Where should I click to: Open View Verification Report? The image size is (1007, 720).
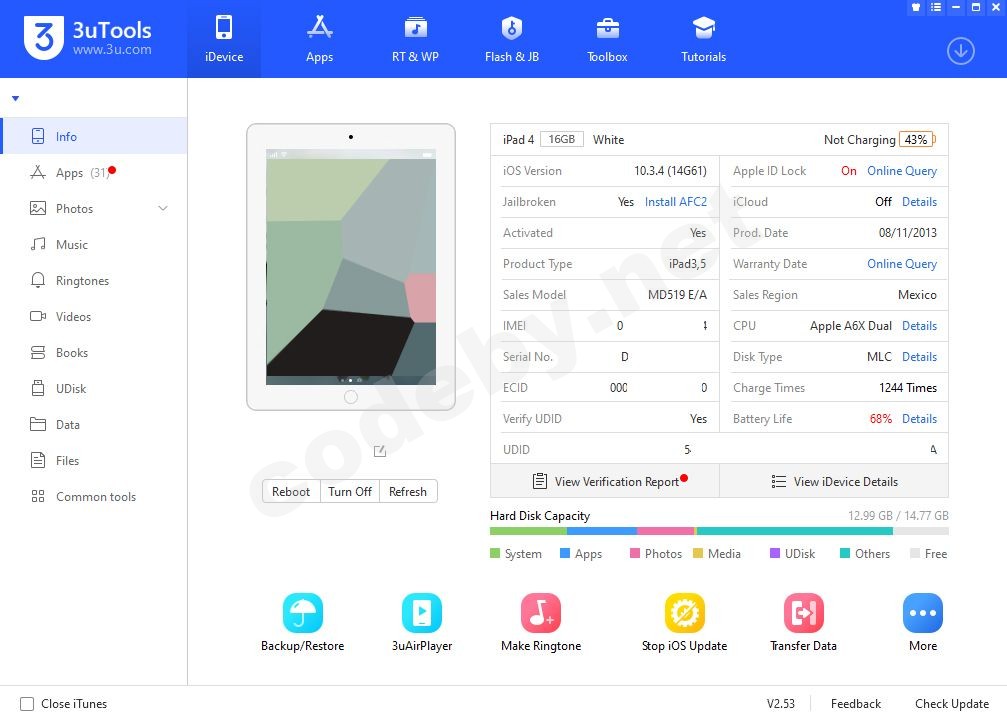point(605,481)
